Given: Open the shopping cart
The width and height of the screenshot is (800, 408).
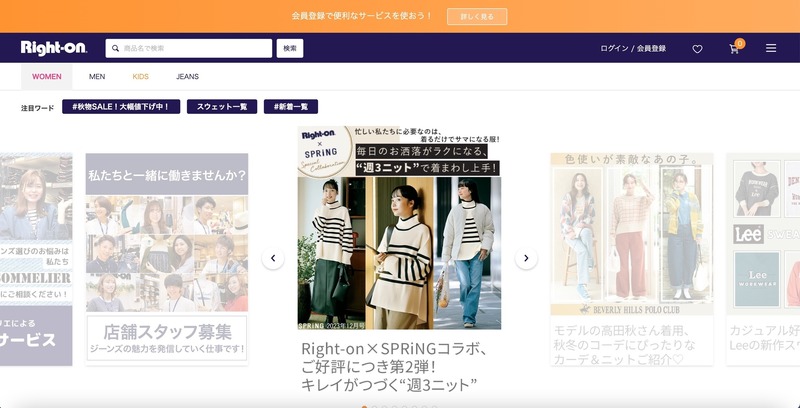Looking at the screenshot, I should tap(734, 49).
